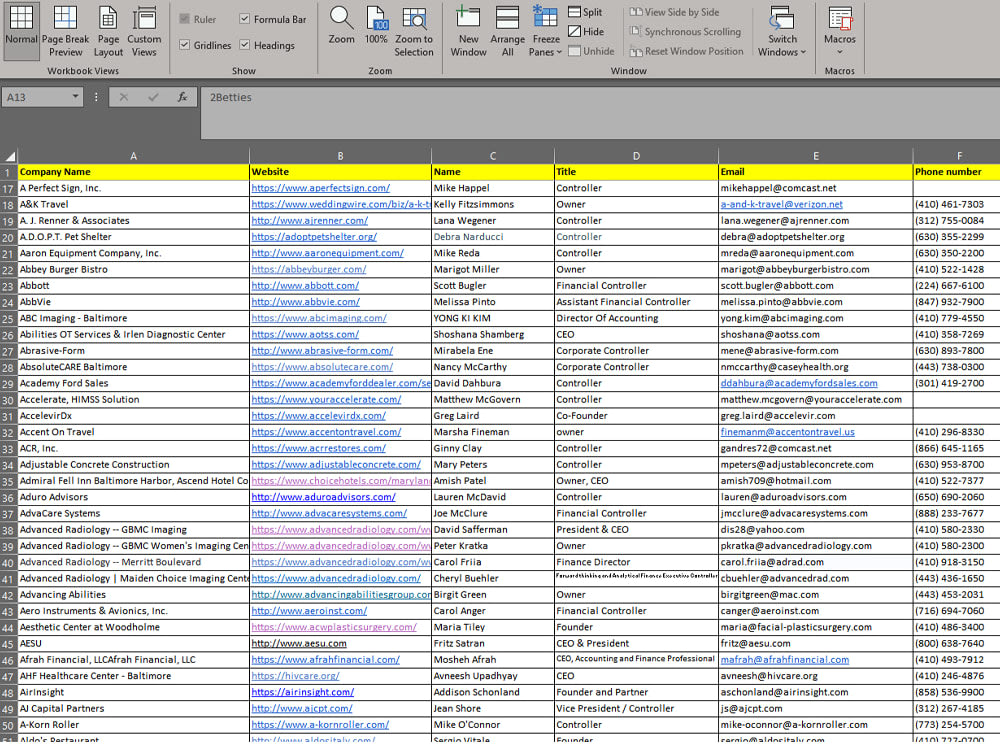Screen dimensions: 1000x750
Task: Select the cell Mike Happel
Action: [x=492, y=188]
